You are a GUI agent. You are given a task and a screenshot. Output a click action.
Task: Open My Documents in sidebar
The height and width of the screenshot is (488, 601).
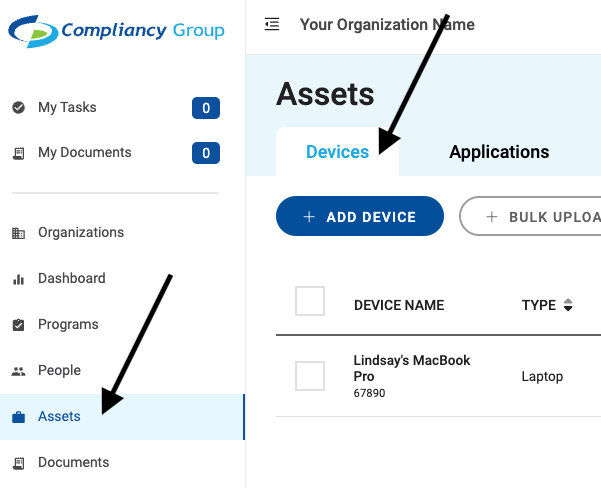pyautogui.click(x=85, y=153)
